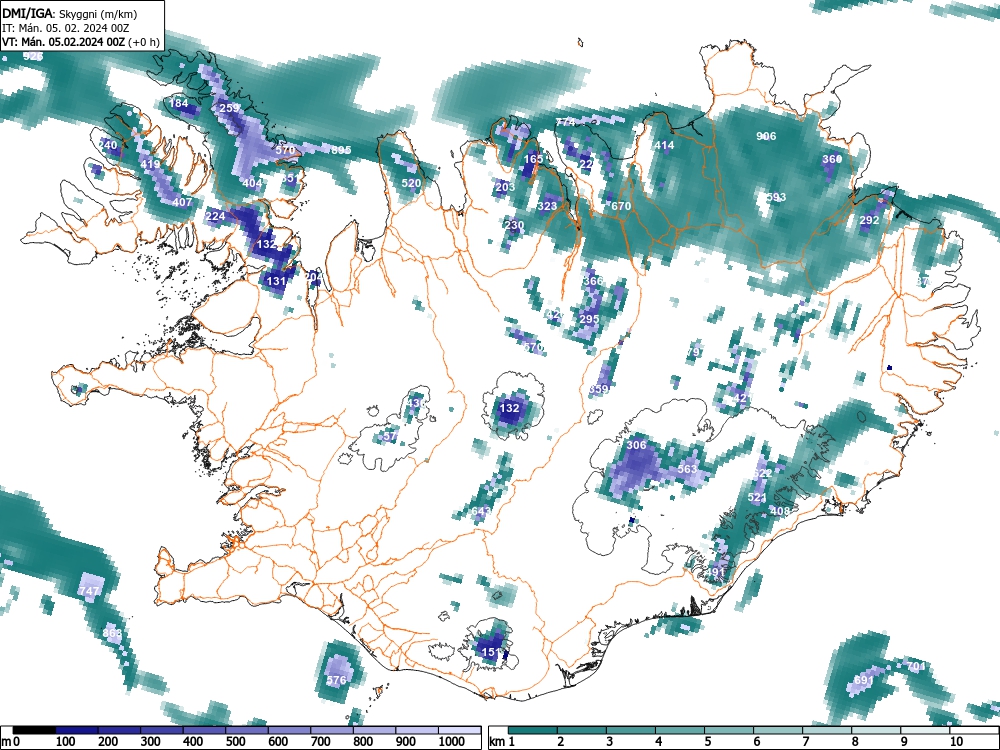Click the '1000' label on the m scale
Viewport: 1000px width, 750px height.
(x=452, y=742)
